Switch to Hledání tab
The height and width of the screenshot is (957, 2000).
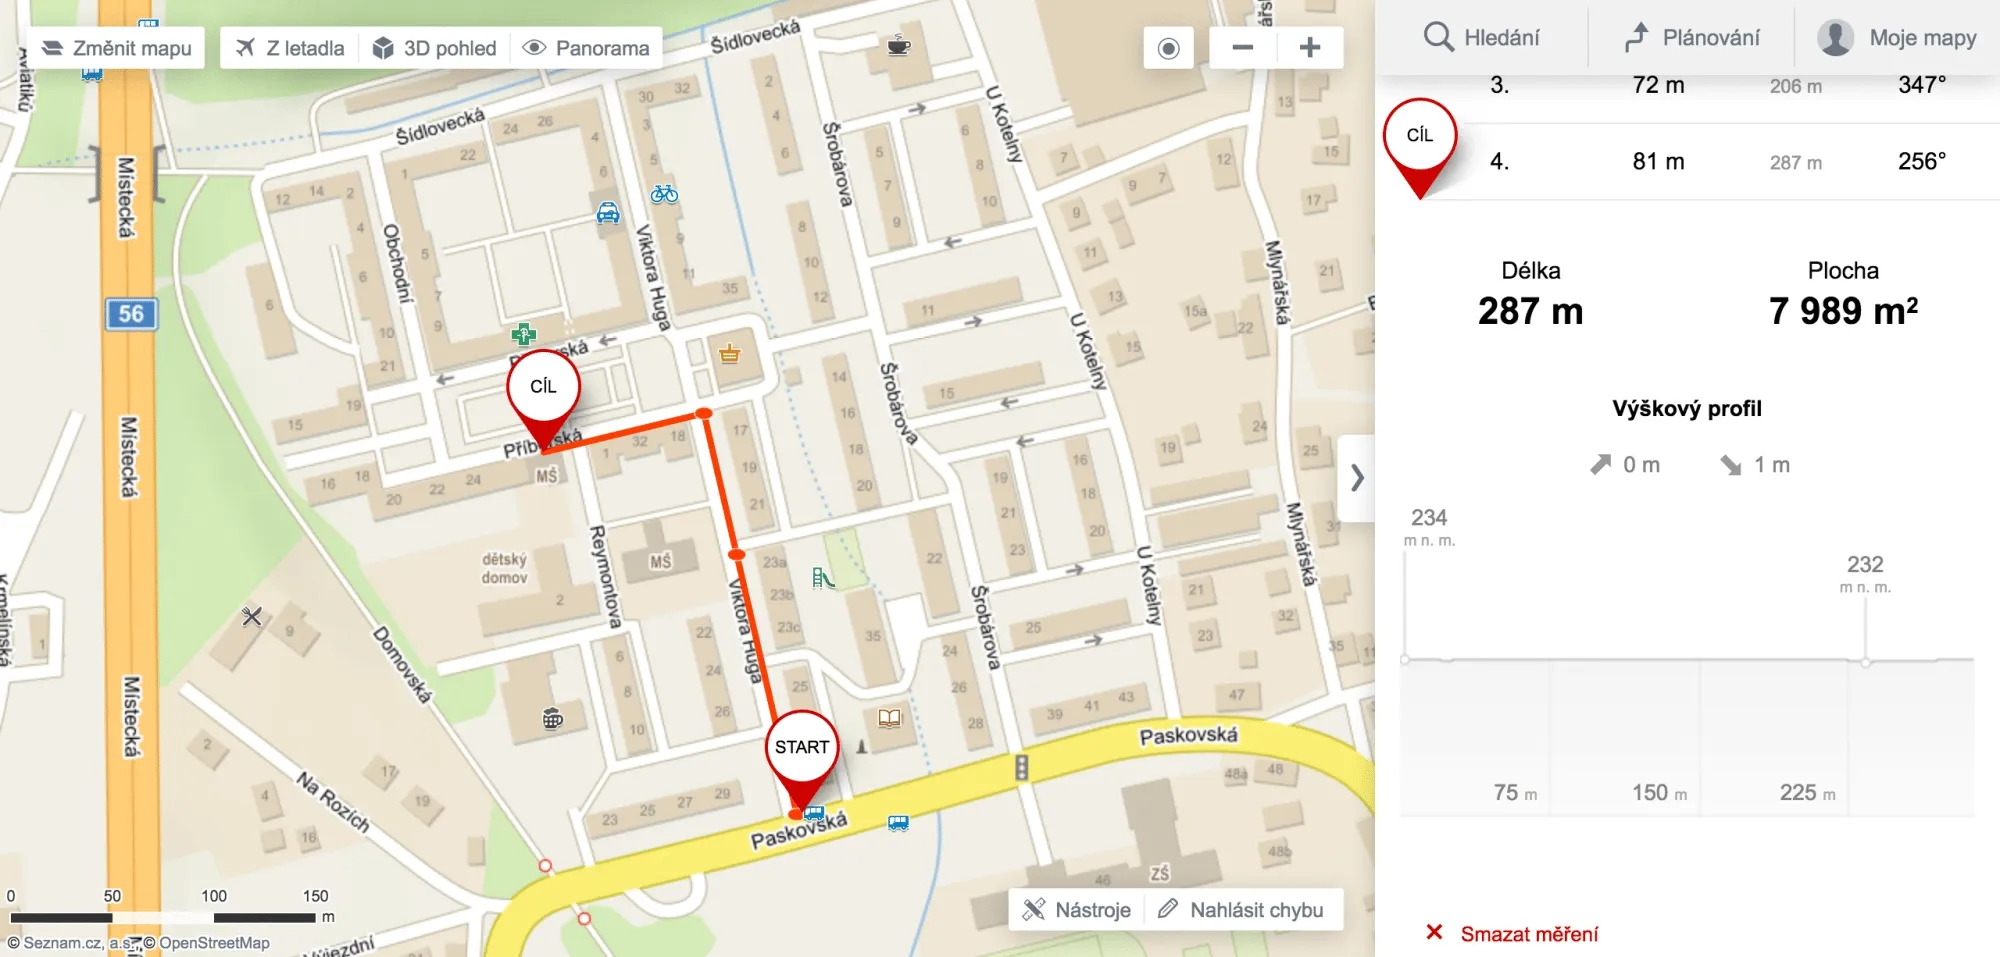coord(1481,38)
